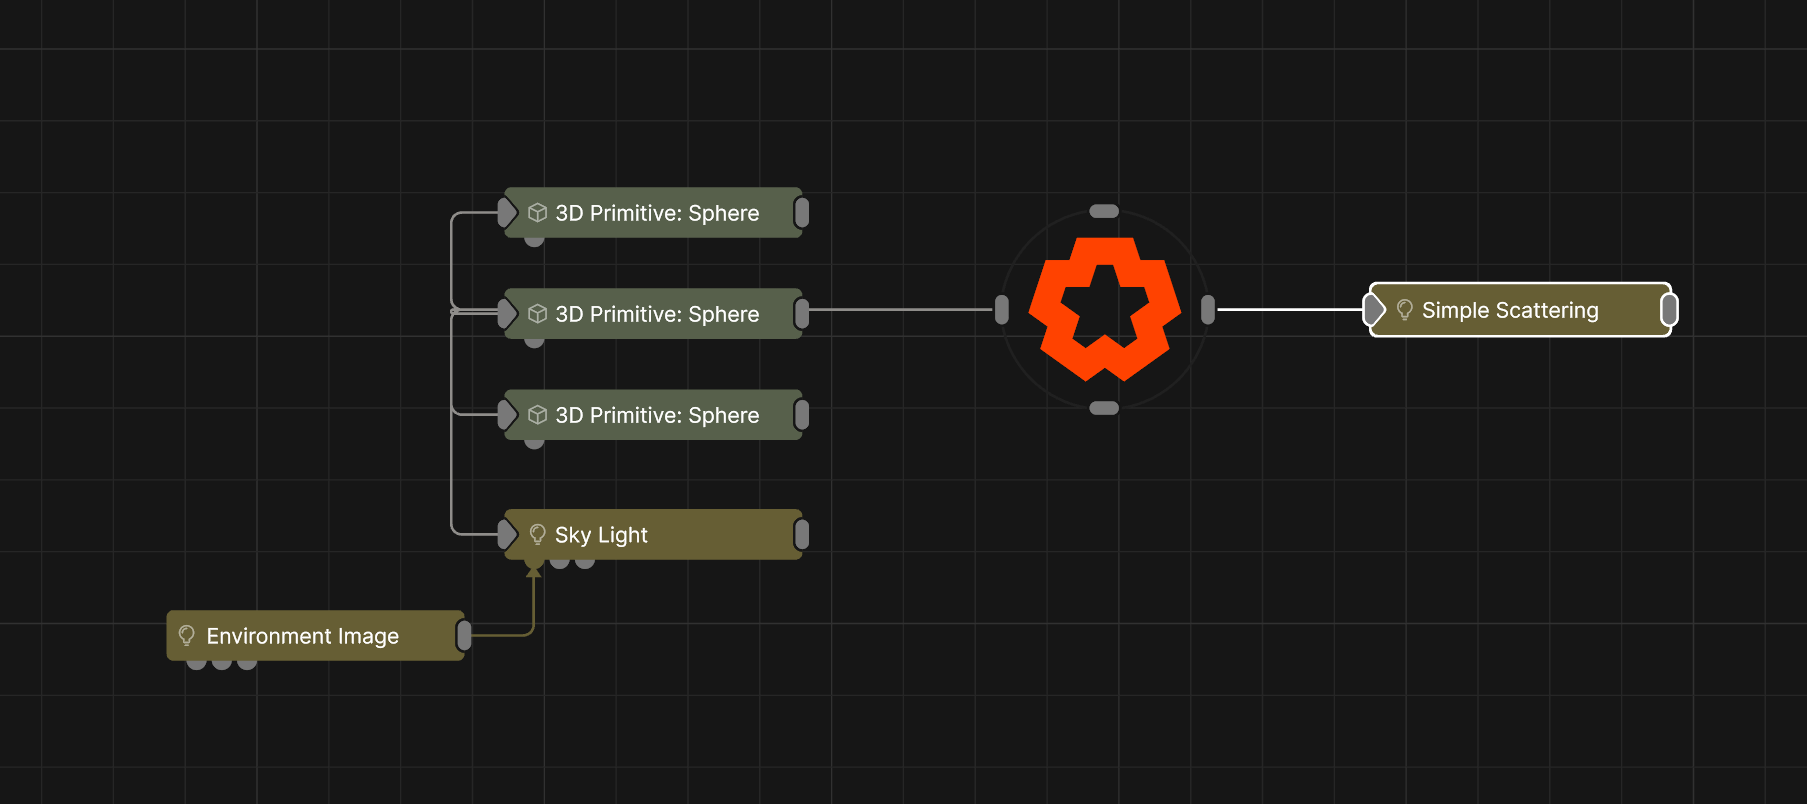The width and height of the screenshot is (1807, 804).
Task: Select the Sky Light node label
Action: pyautogui.click(x=601, y=535)
